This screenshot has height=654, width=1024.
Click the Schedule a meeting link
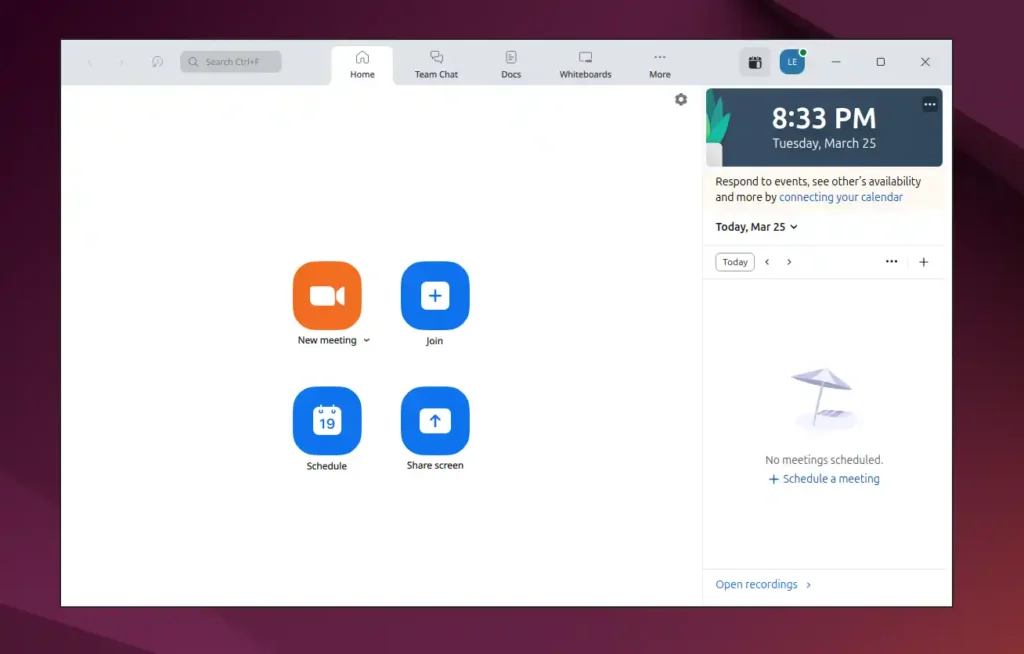824,478
